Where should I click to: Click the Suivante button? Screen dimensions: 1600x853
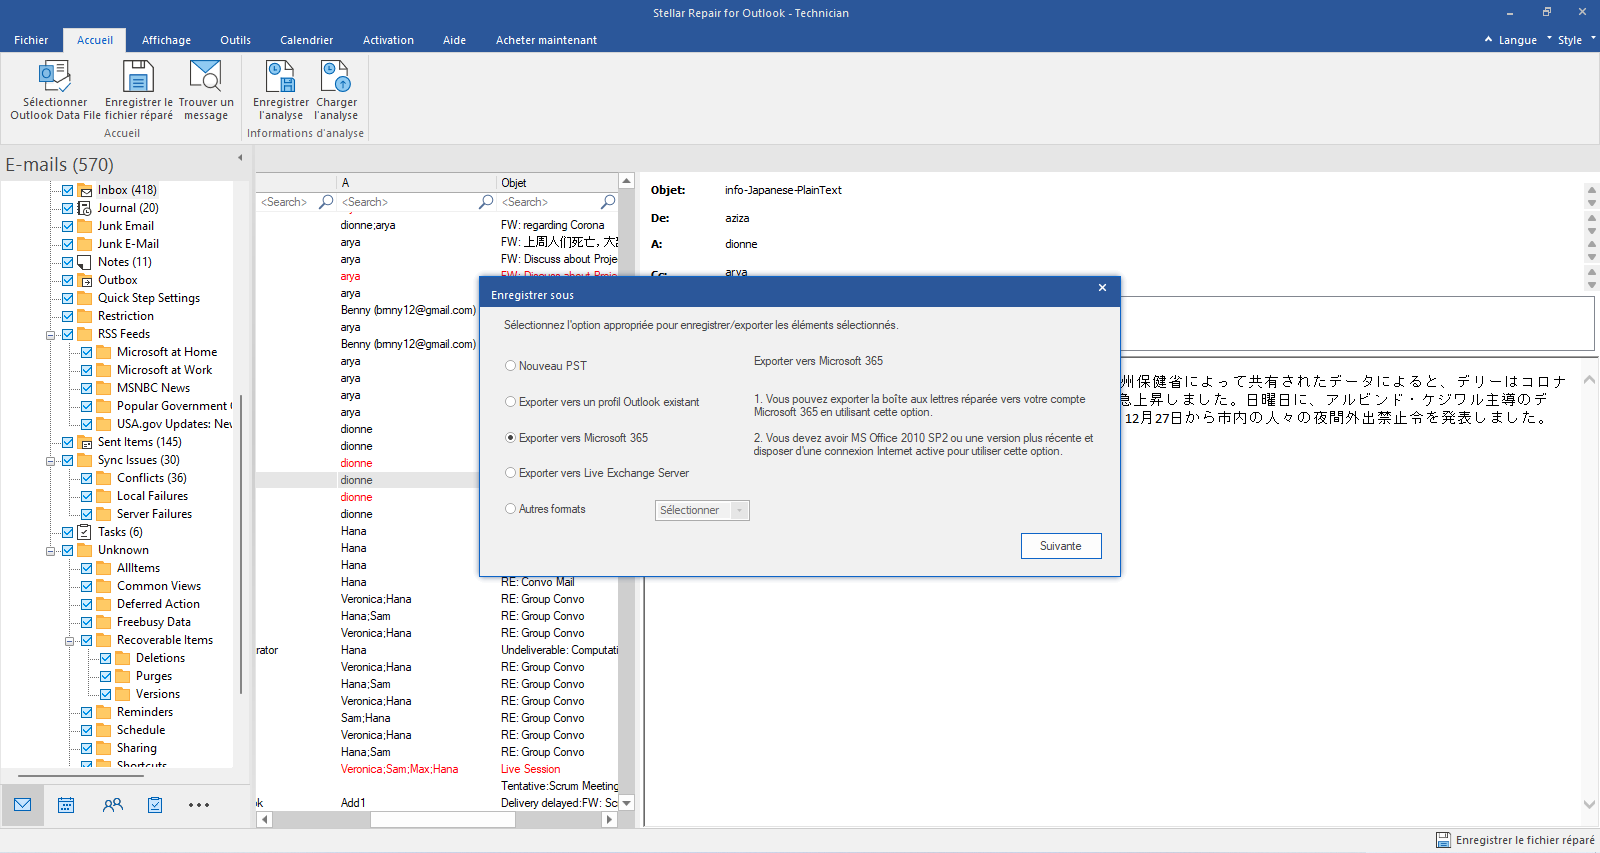[1061, 546]
